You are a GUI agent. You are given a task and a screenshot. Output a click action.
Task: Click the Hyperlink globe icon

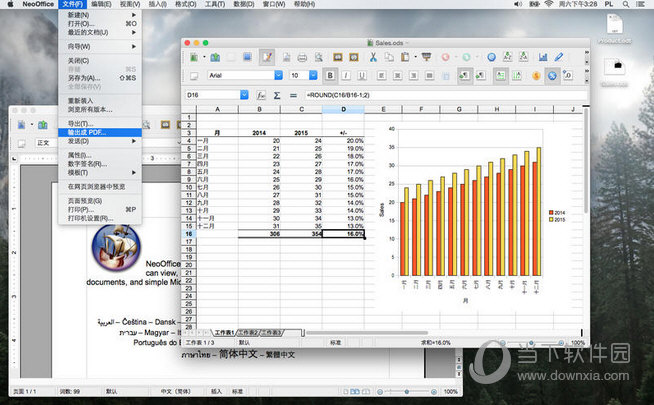[491, 57]
